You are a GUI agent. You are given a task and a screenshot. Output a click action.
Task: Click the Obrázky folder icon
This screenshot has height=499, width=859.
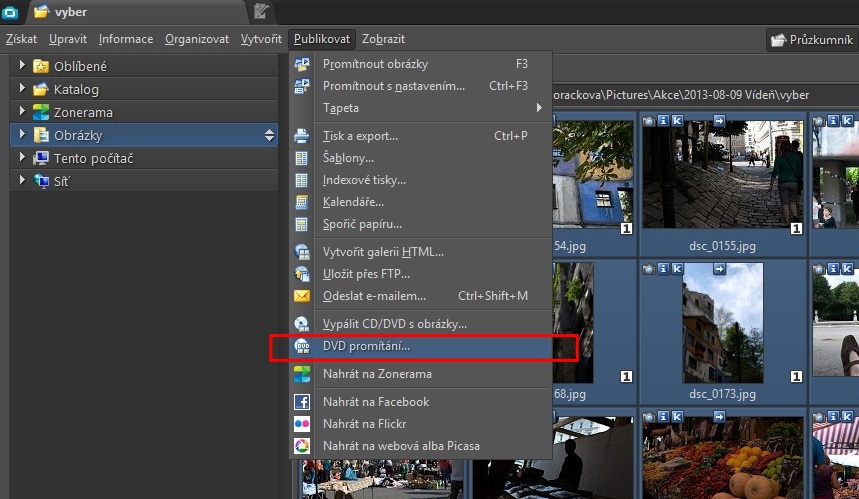(x=41, y=135)
